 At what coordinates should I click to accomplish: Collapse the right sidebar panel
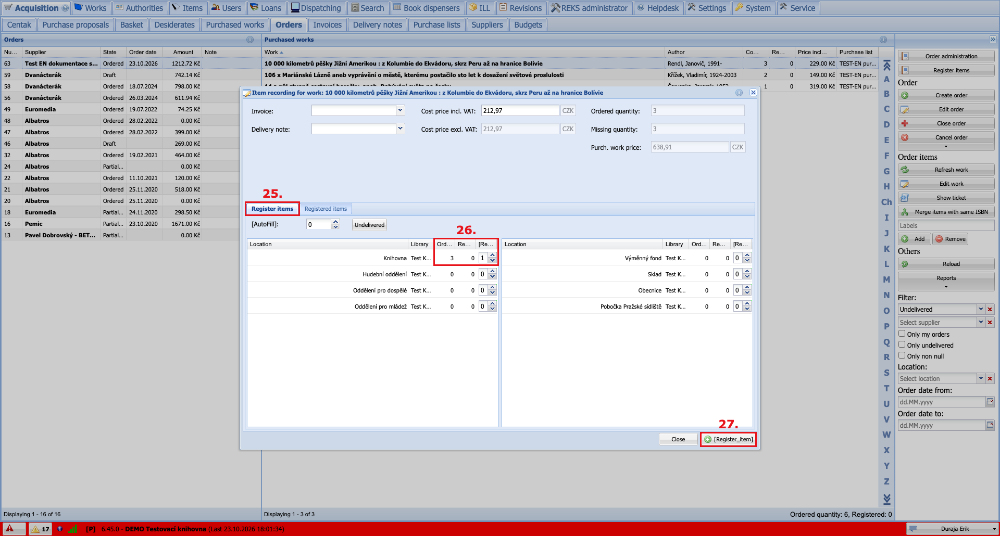994,40
